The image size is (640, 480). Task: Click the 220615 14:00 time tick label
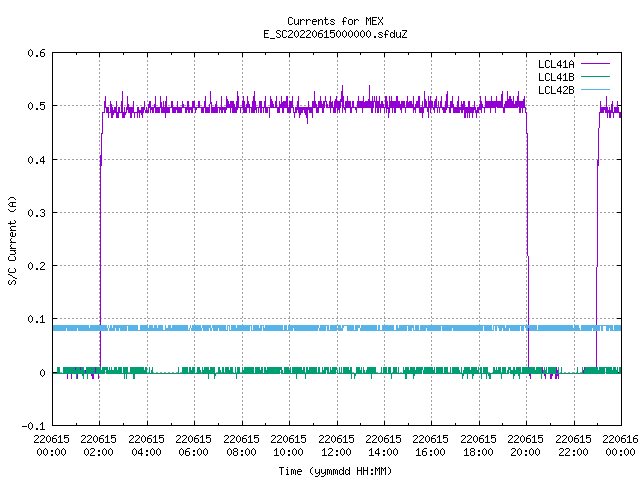[x=383, y=445]
